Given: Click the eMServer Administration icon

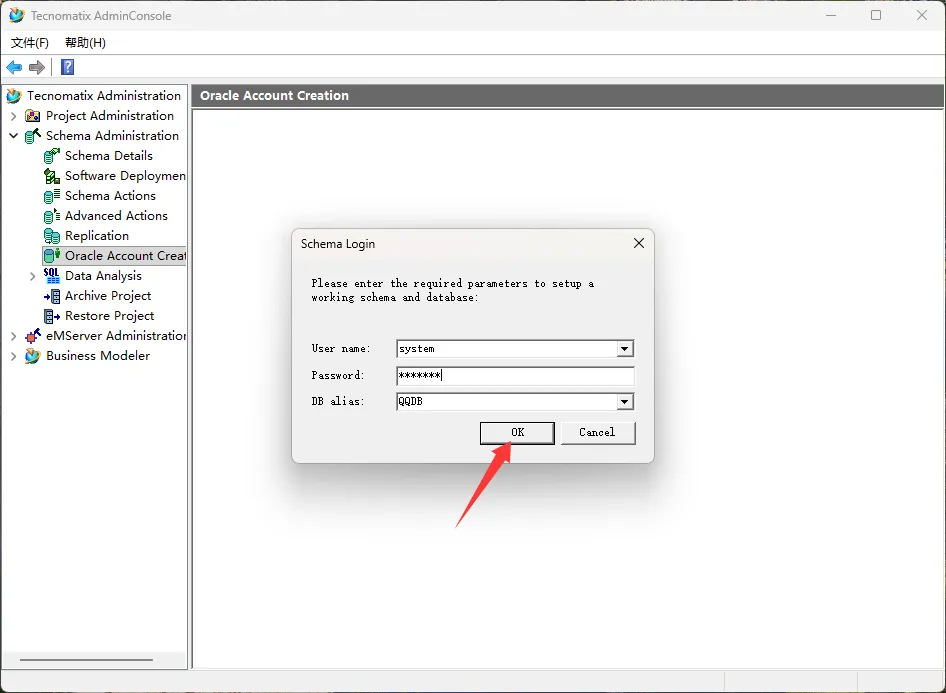Looking at the screenshot, I should [x=33, y=336].
